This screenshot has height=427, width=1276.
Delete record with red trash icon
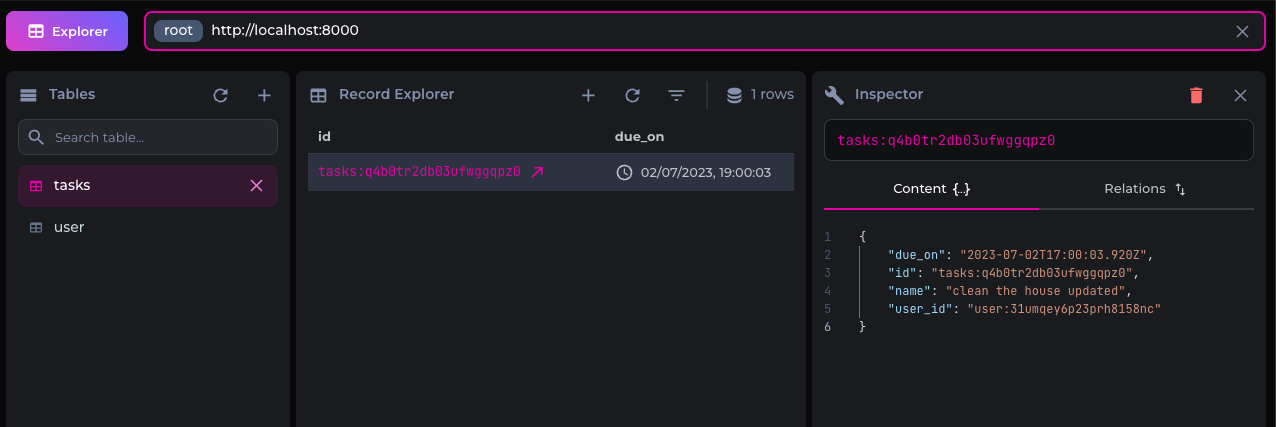[x=1196, y=95]
